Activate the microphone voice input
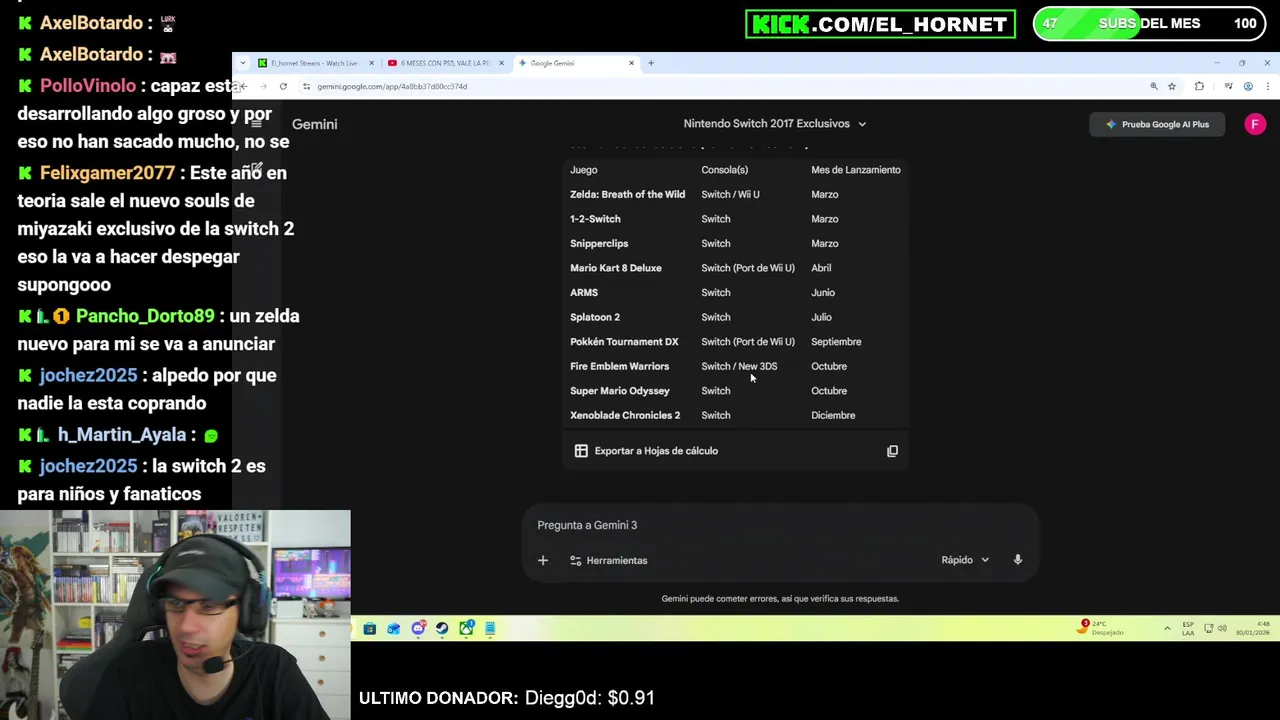1280x720 pixels. coord(1017,560)
